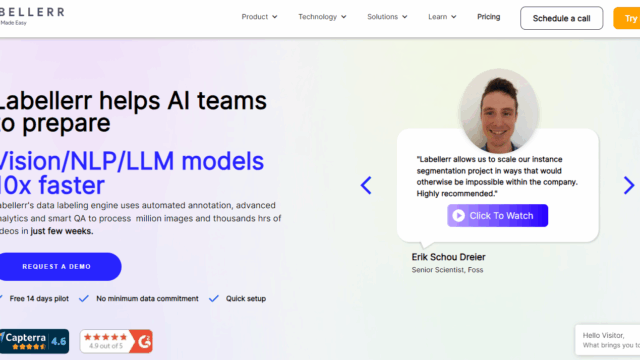
Task: Expand the Solutions dropdown chevron
Action: [x=404, y=17]
